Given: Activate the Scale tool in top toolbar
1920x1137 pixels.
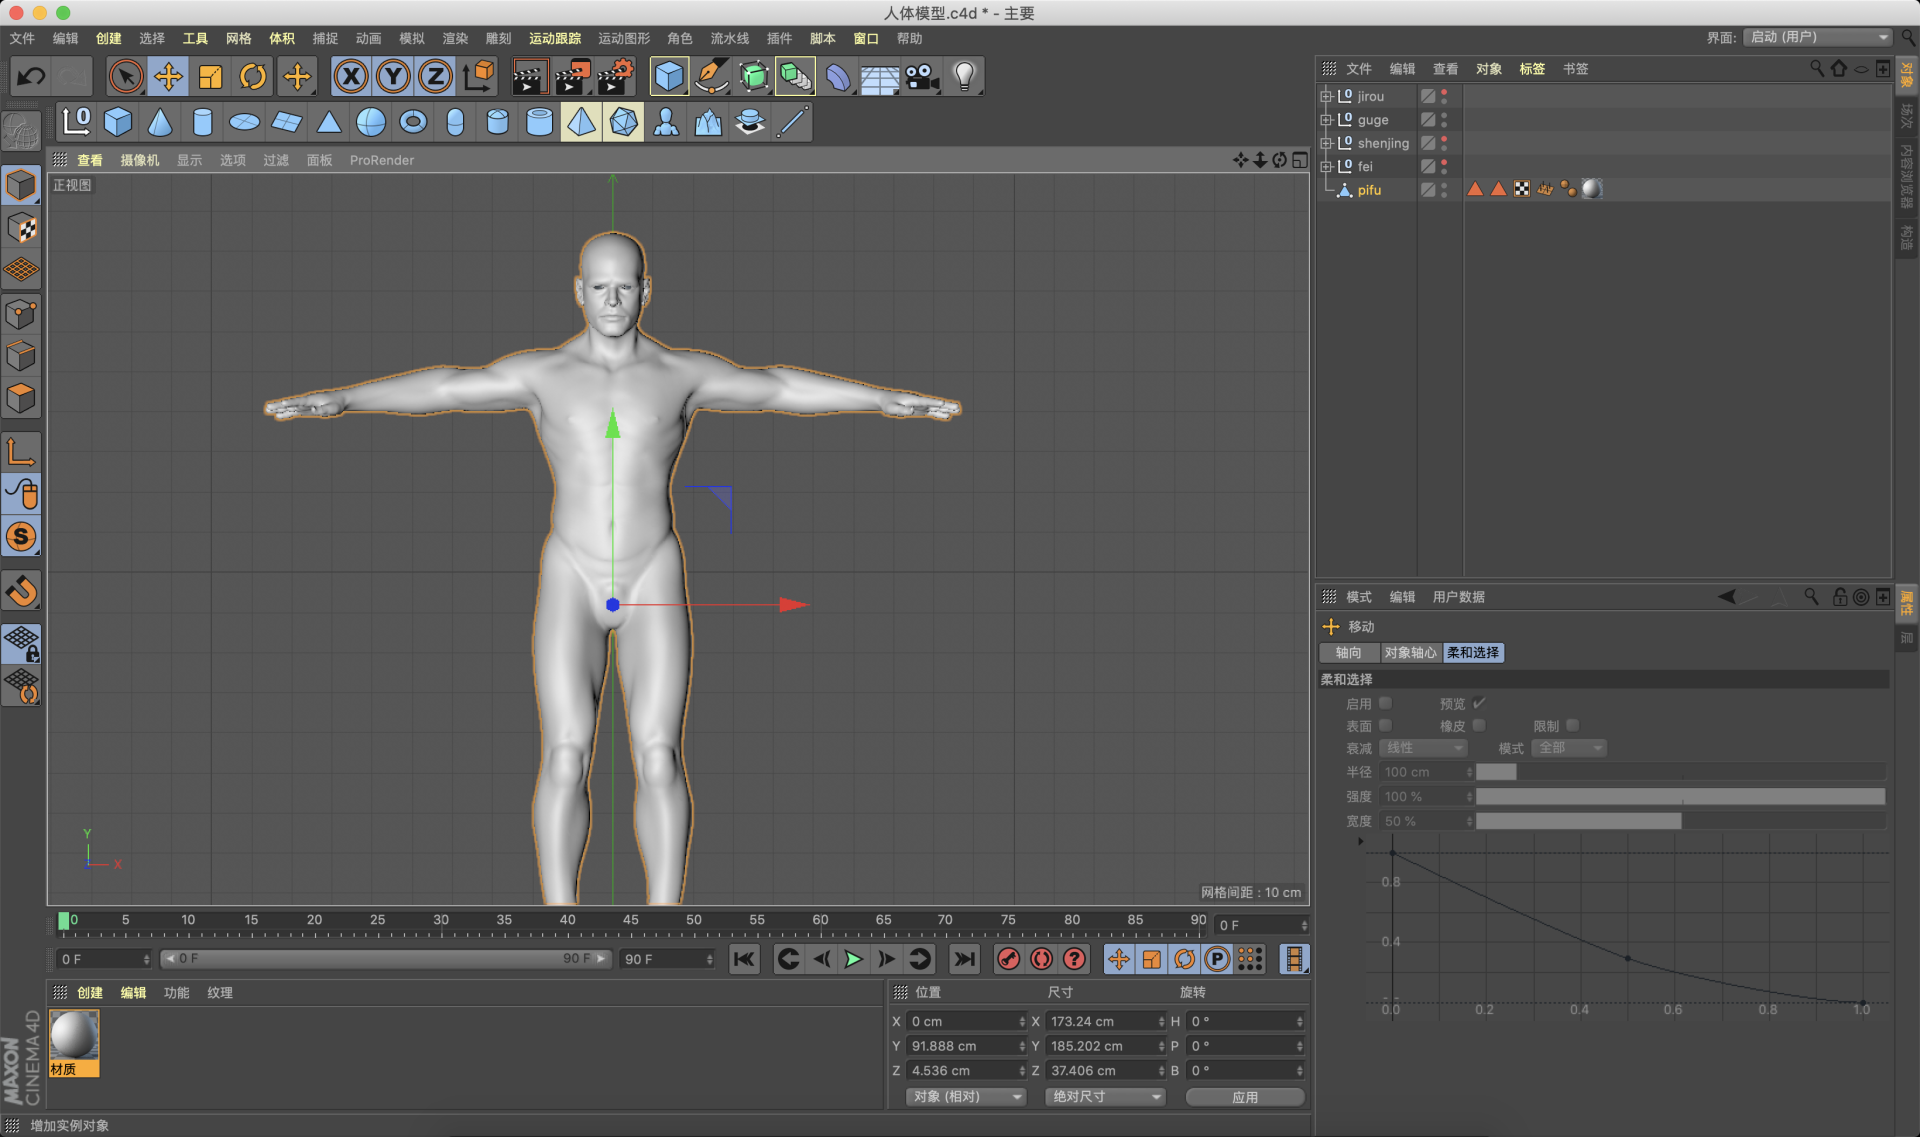Looking at the screenshot, I should click(x=210, y=76).
